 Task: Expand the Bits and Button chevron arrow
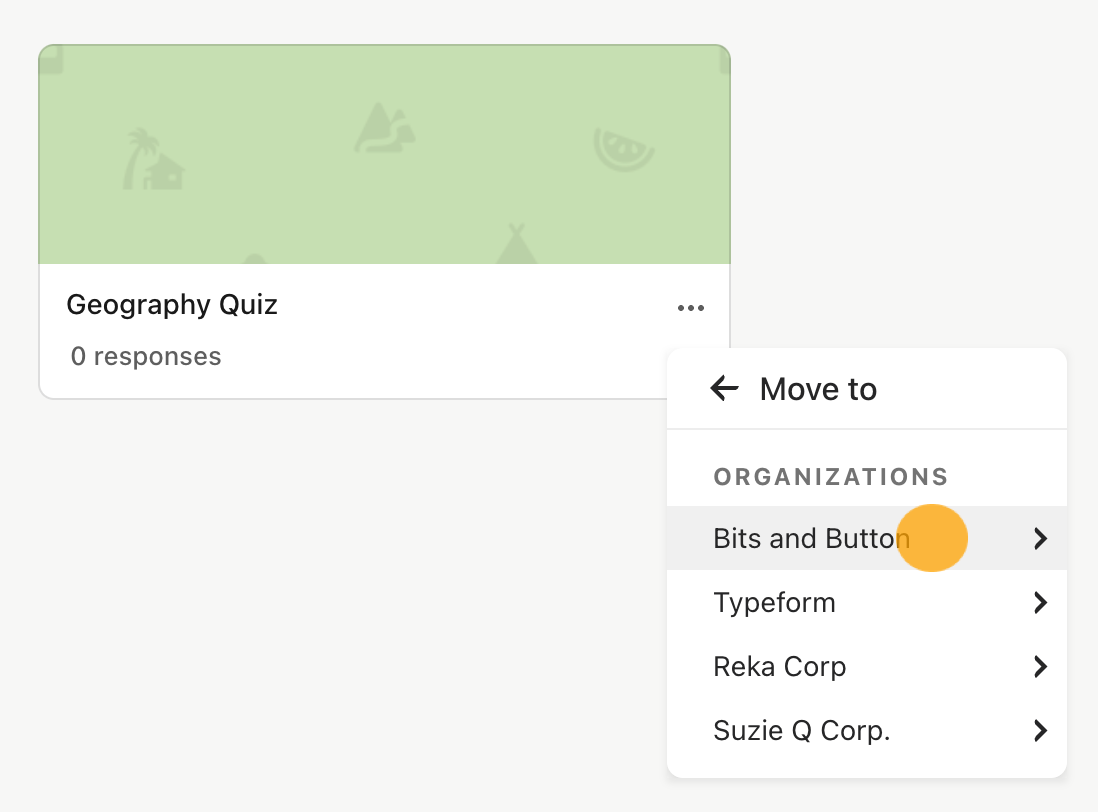pyautogui.click(x=1041, y=538)
